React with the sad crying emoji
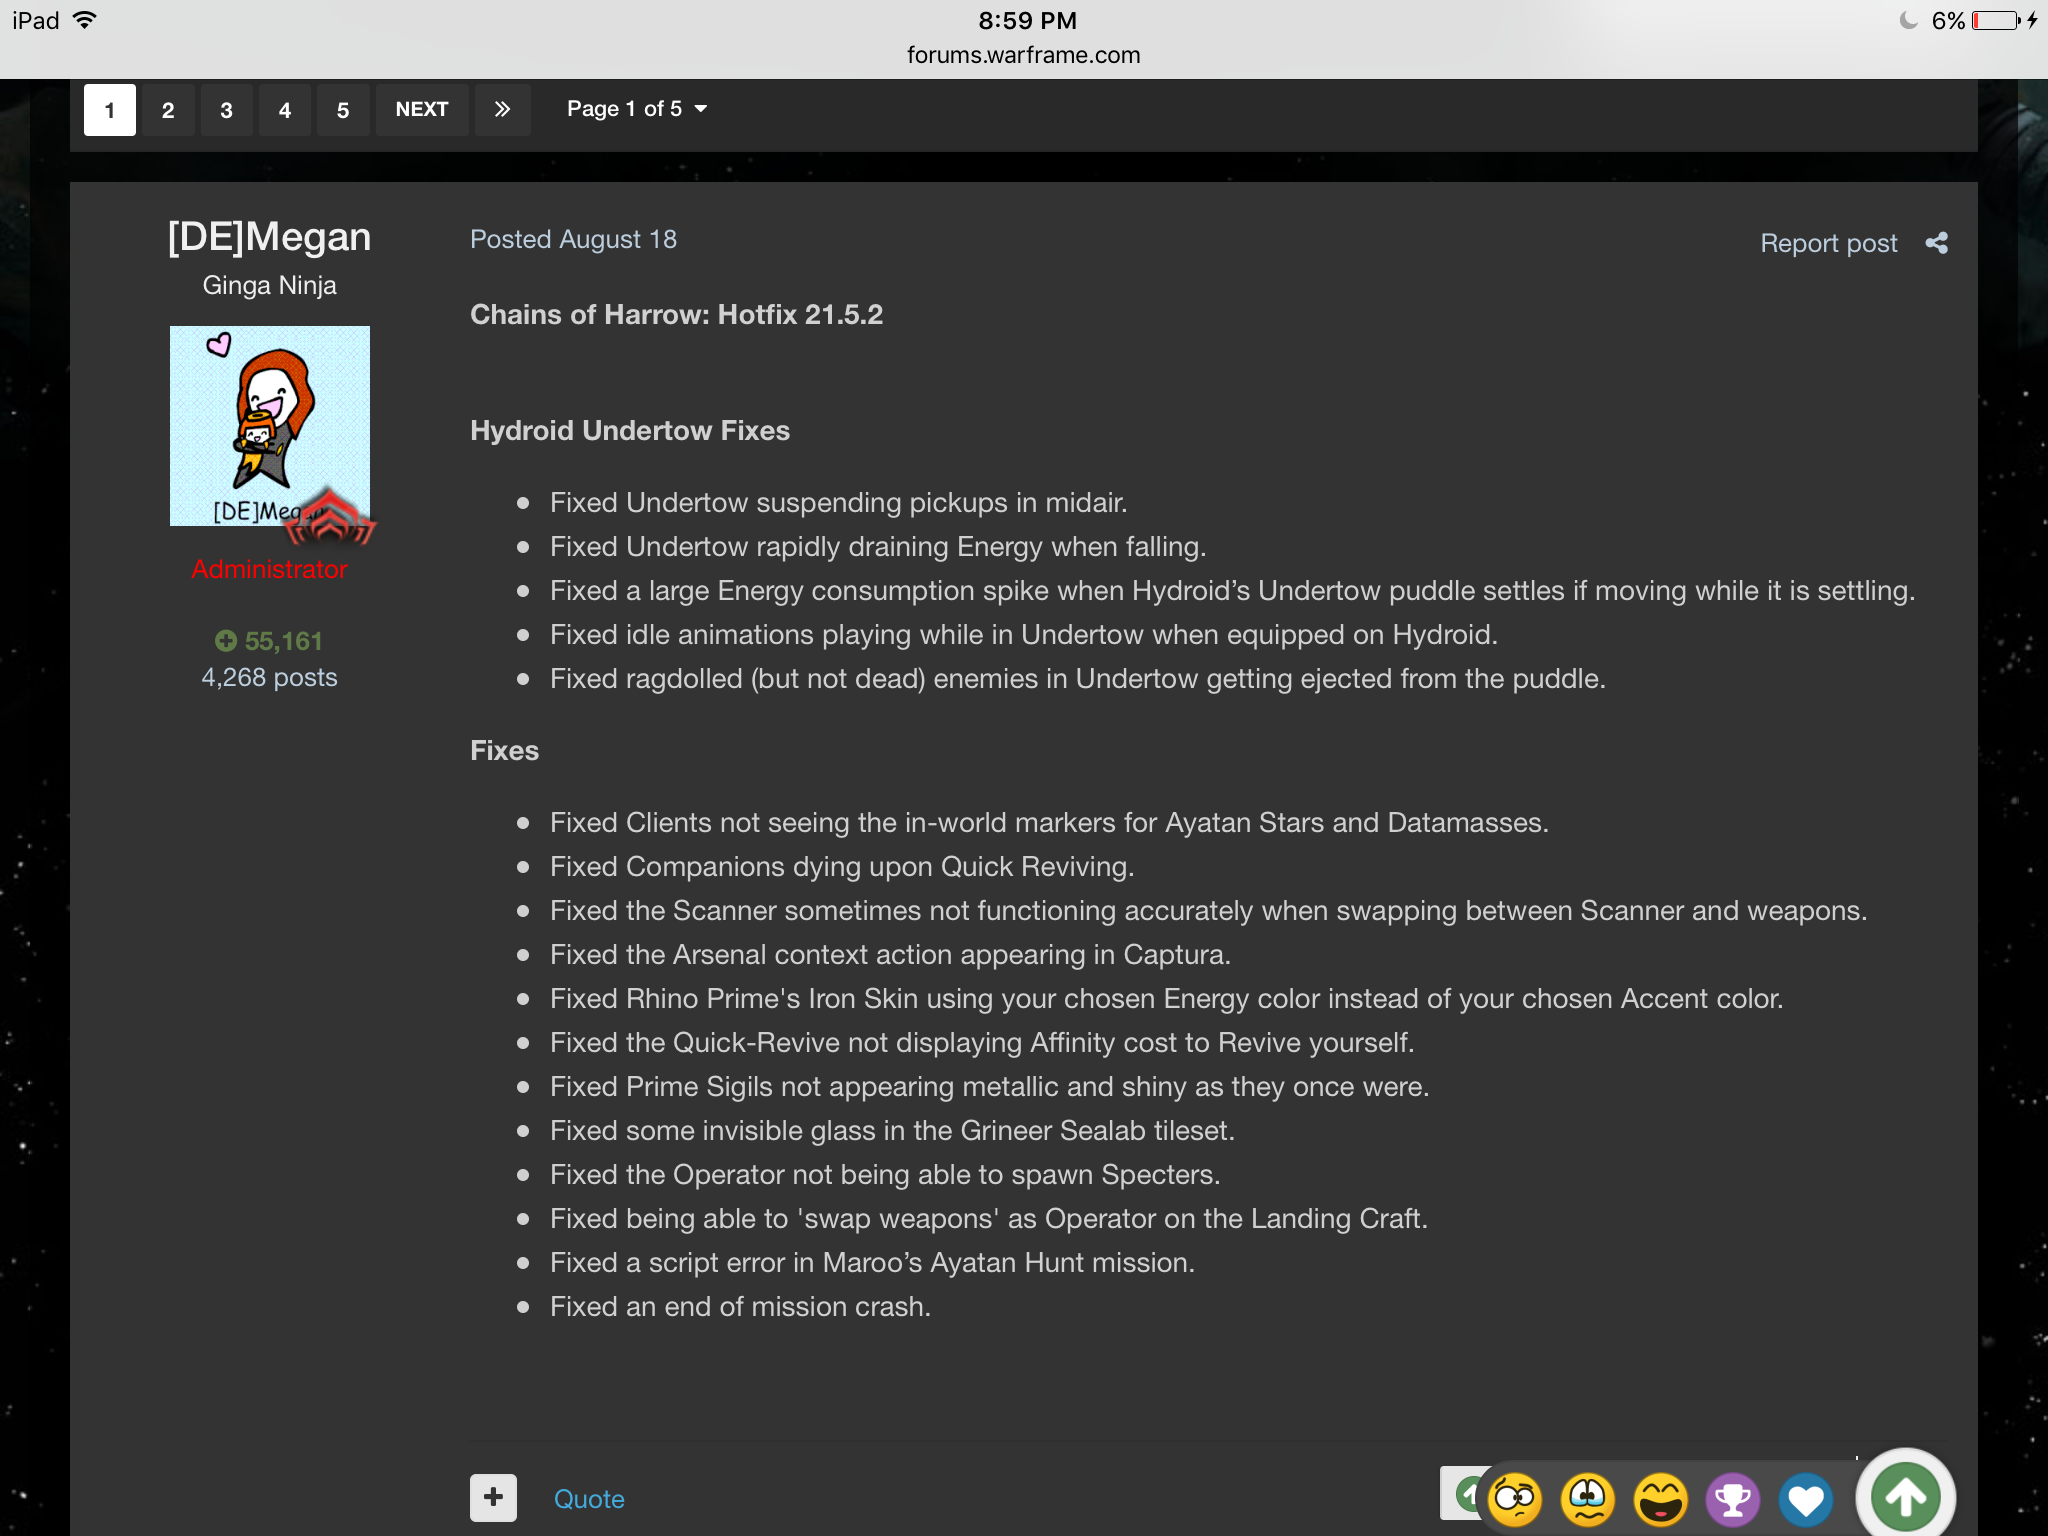Image resolution: width=2048 pixels, height=1536 pixels. pos(1587,1500)
